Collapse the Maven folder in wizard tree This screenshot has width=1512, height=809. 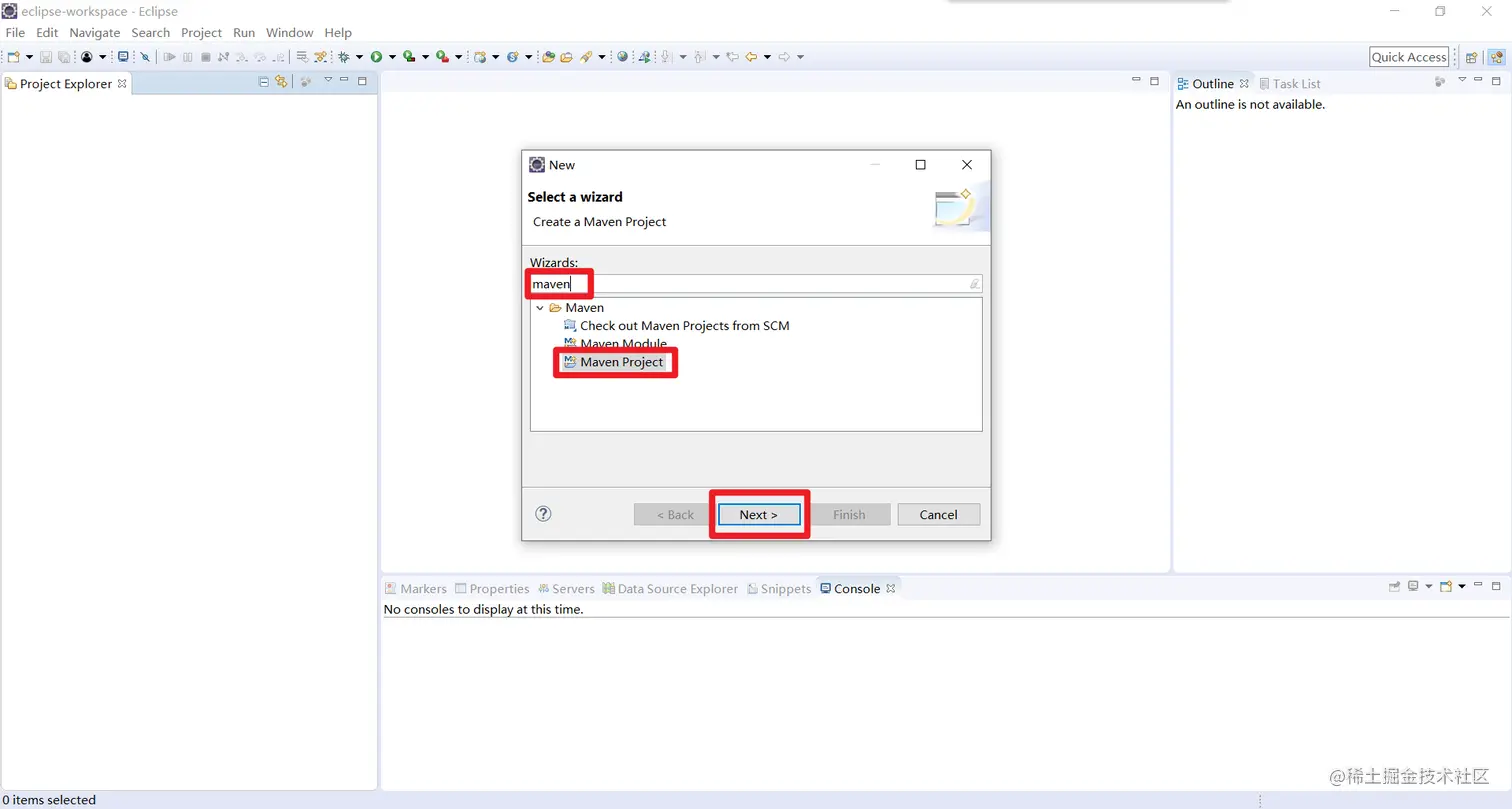click(x=540, y=308)
